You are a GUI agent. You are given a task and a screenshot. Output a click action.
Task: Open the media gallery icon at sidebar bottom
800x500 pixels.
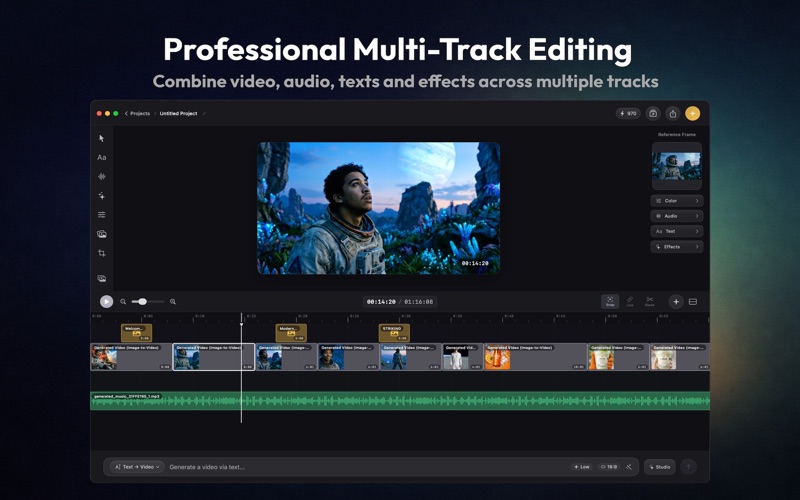pos(102,279)
